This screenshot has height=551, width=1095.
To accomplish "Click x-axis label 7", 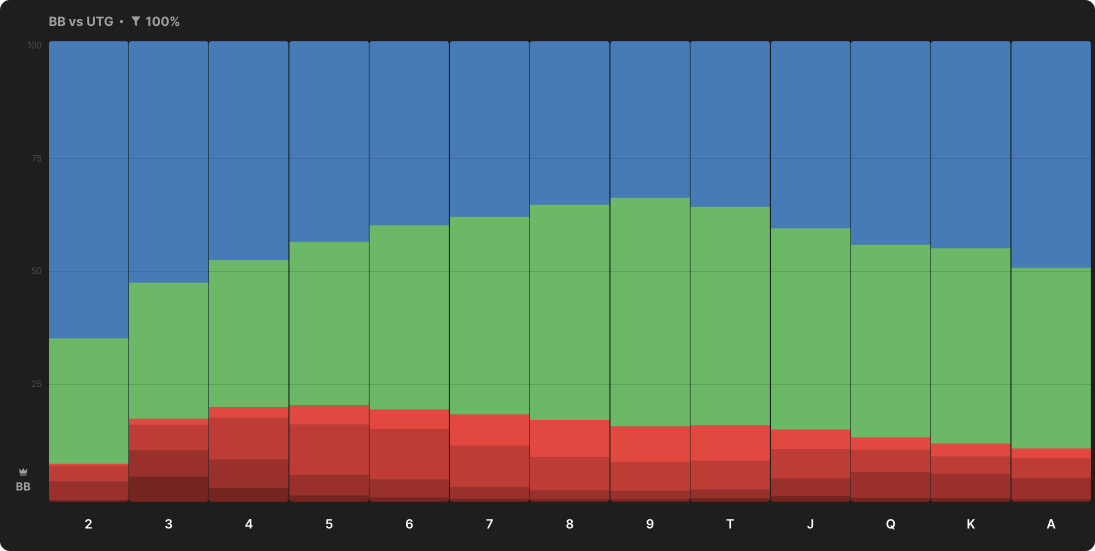I will tap(490, 524).
